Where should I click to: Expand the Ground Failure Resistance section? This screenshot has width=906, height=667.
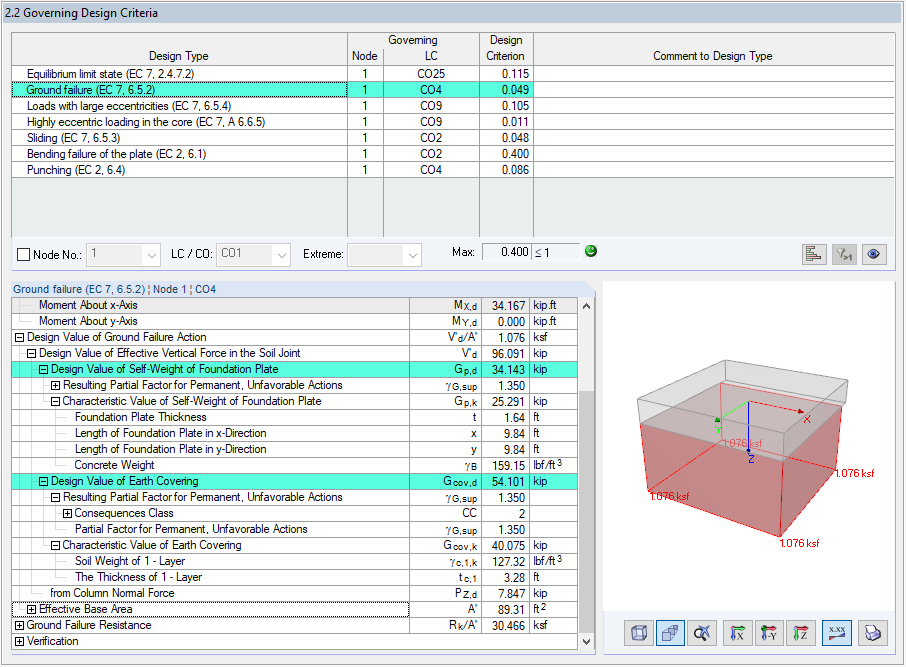pyautogui.click(x=20, y=625)
